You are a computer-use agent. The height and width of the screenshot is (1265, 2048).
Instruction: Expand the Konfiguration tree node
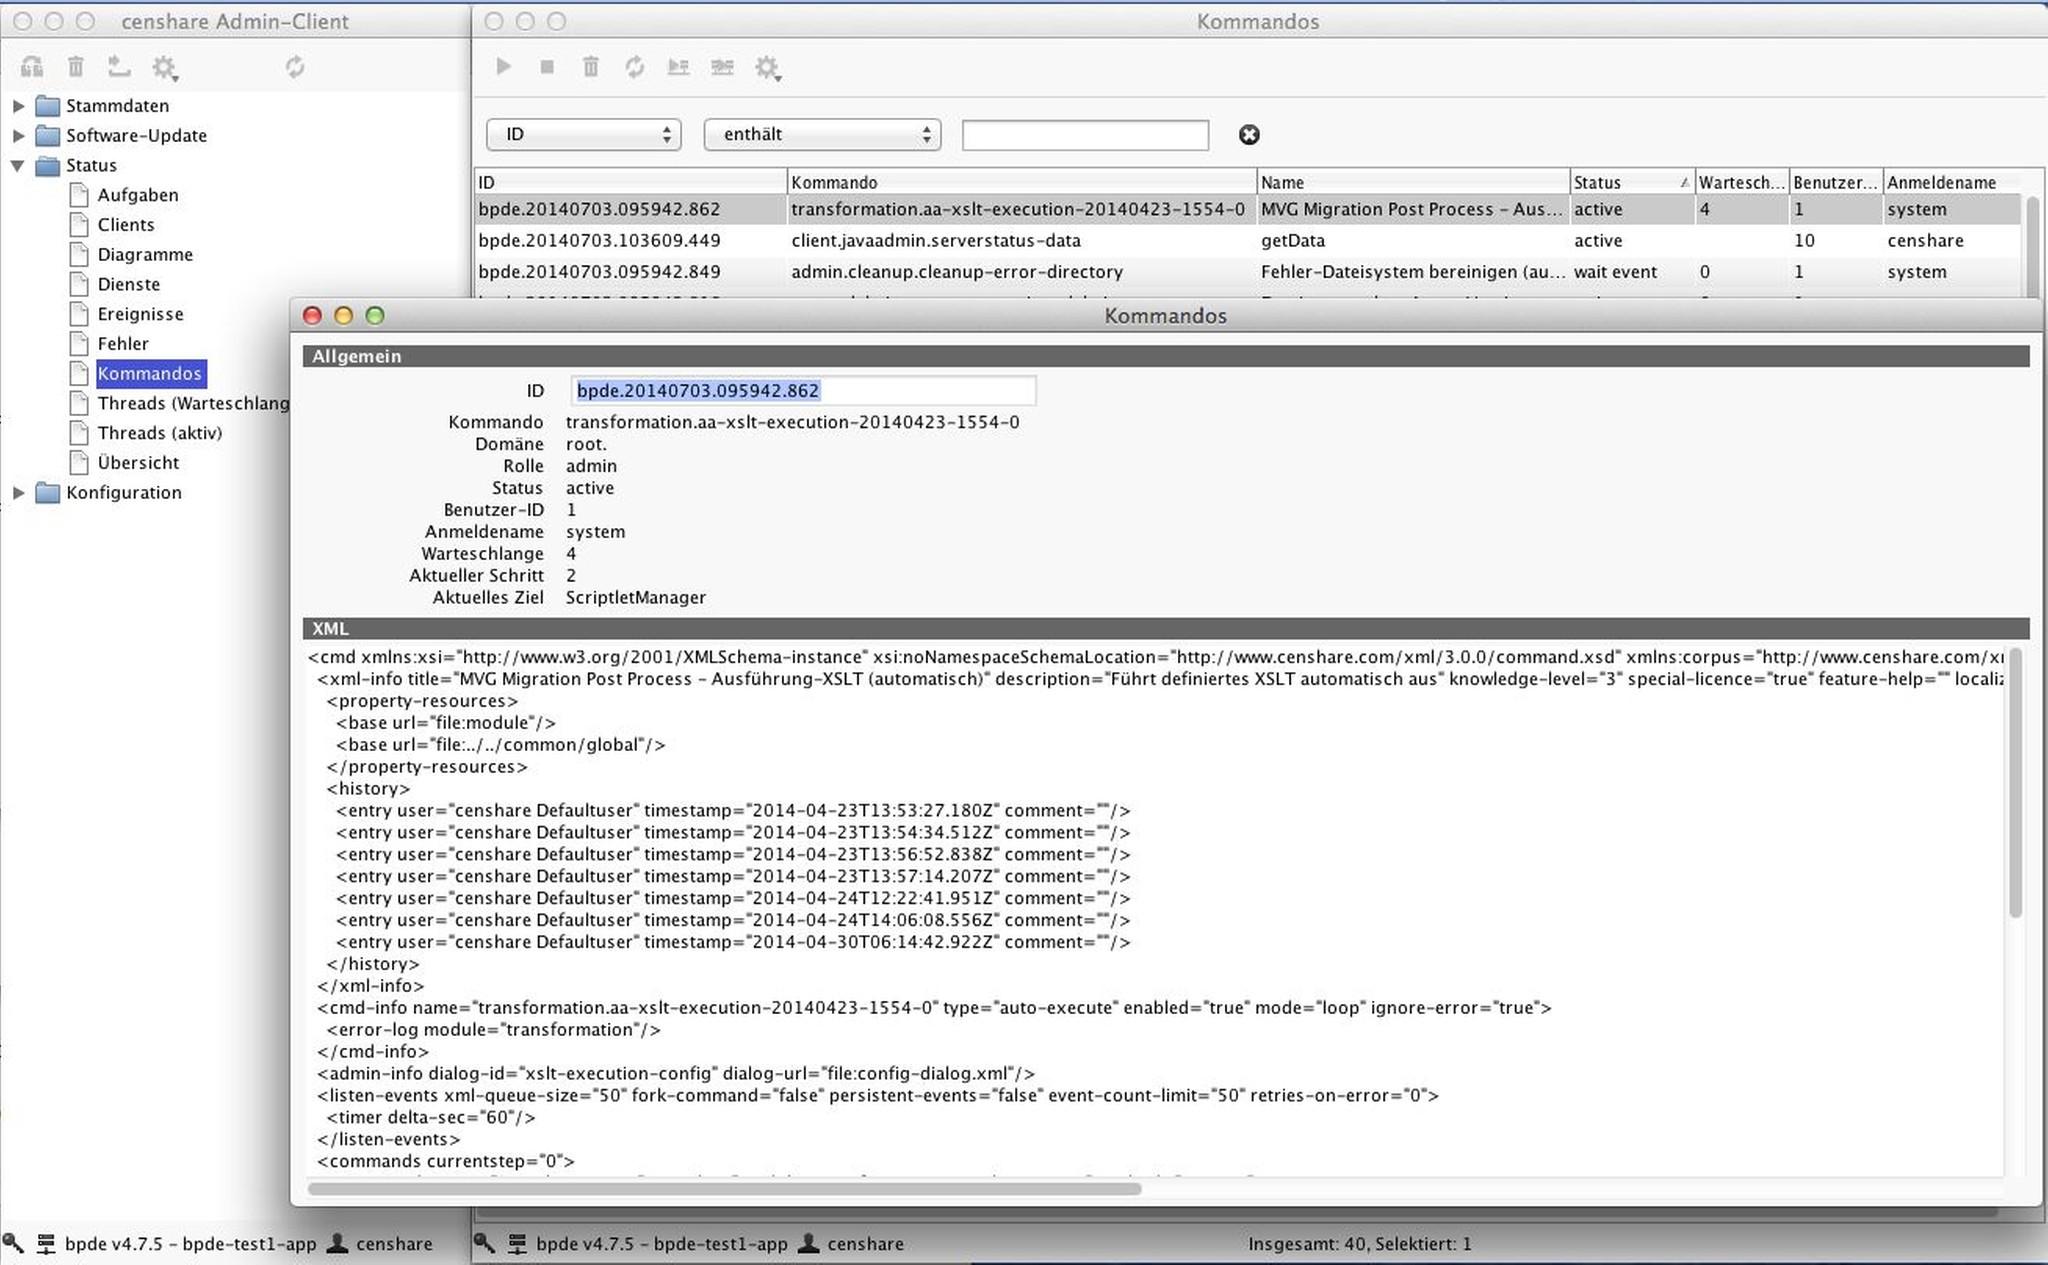(18, 492)
